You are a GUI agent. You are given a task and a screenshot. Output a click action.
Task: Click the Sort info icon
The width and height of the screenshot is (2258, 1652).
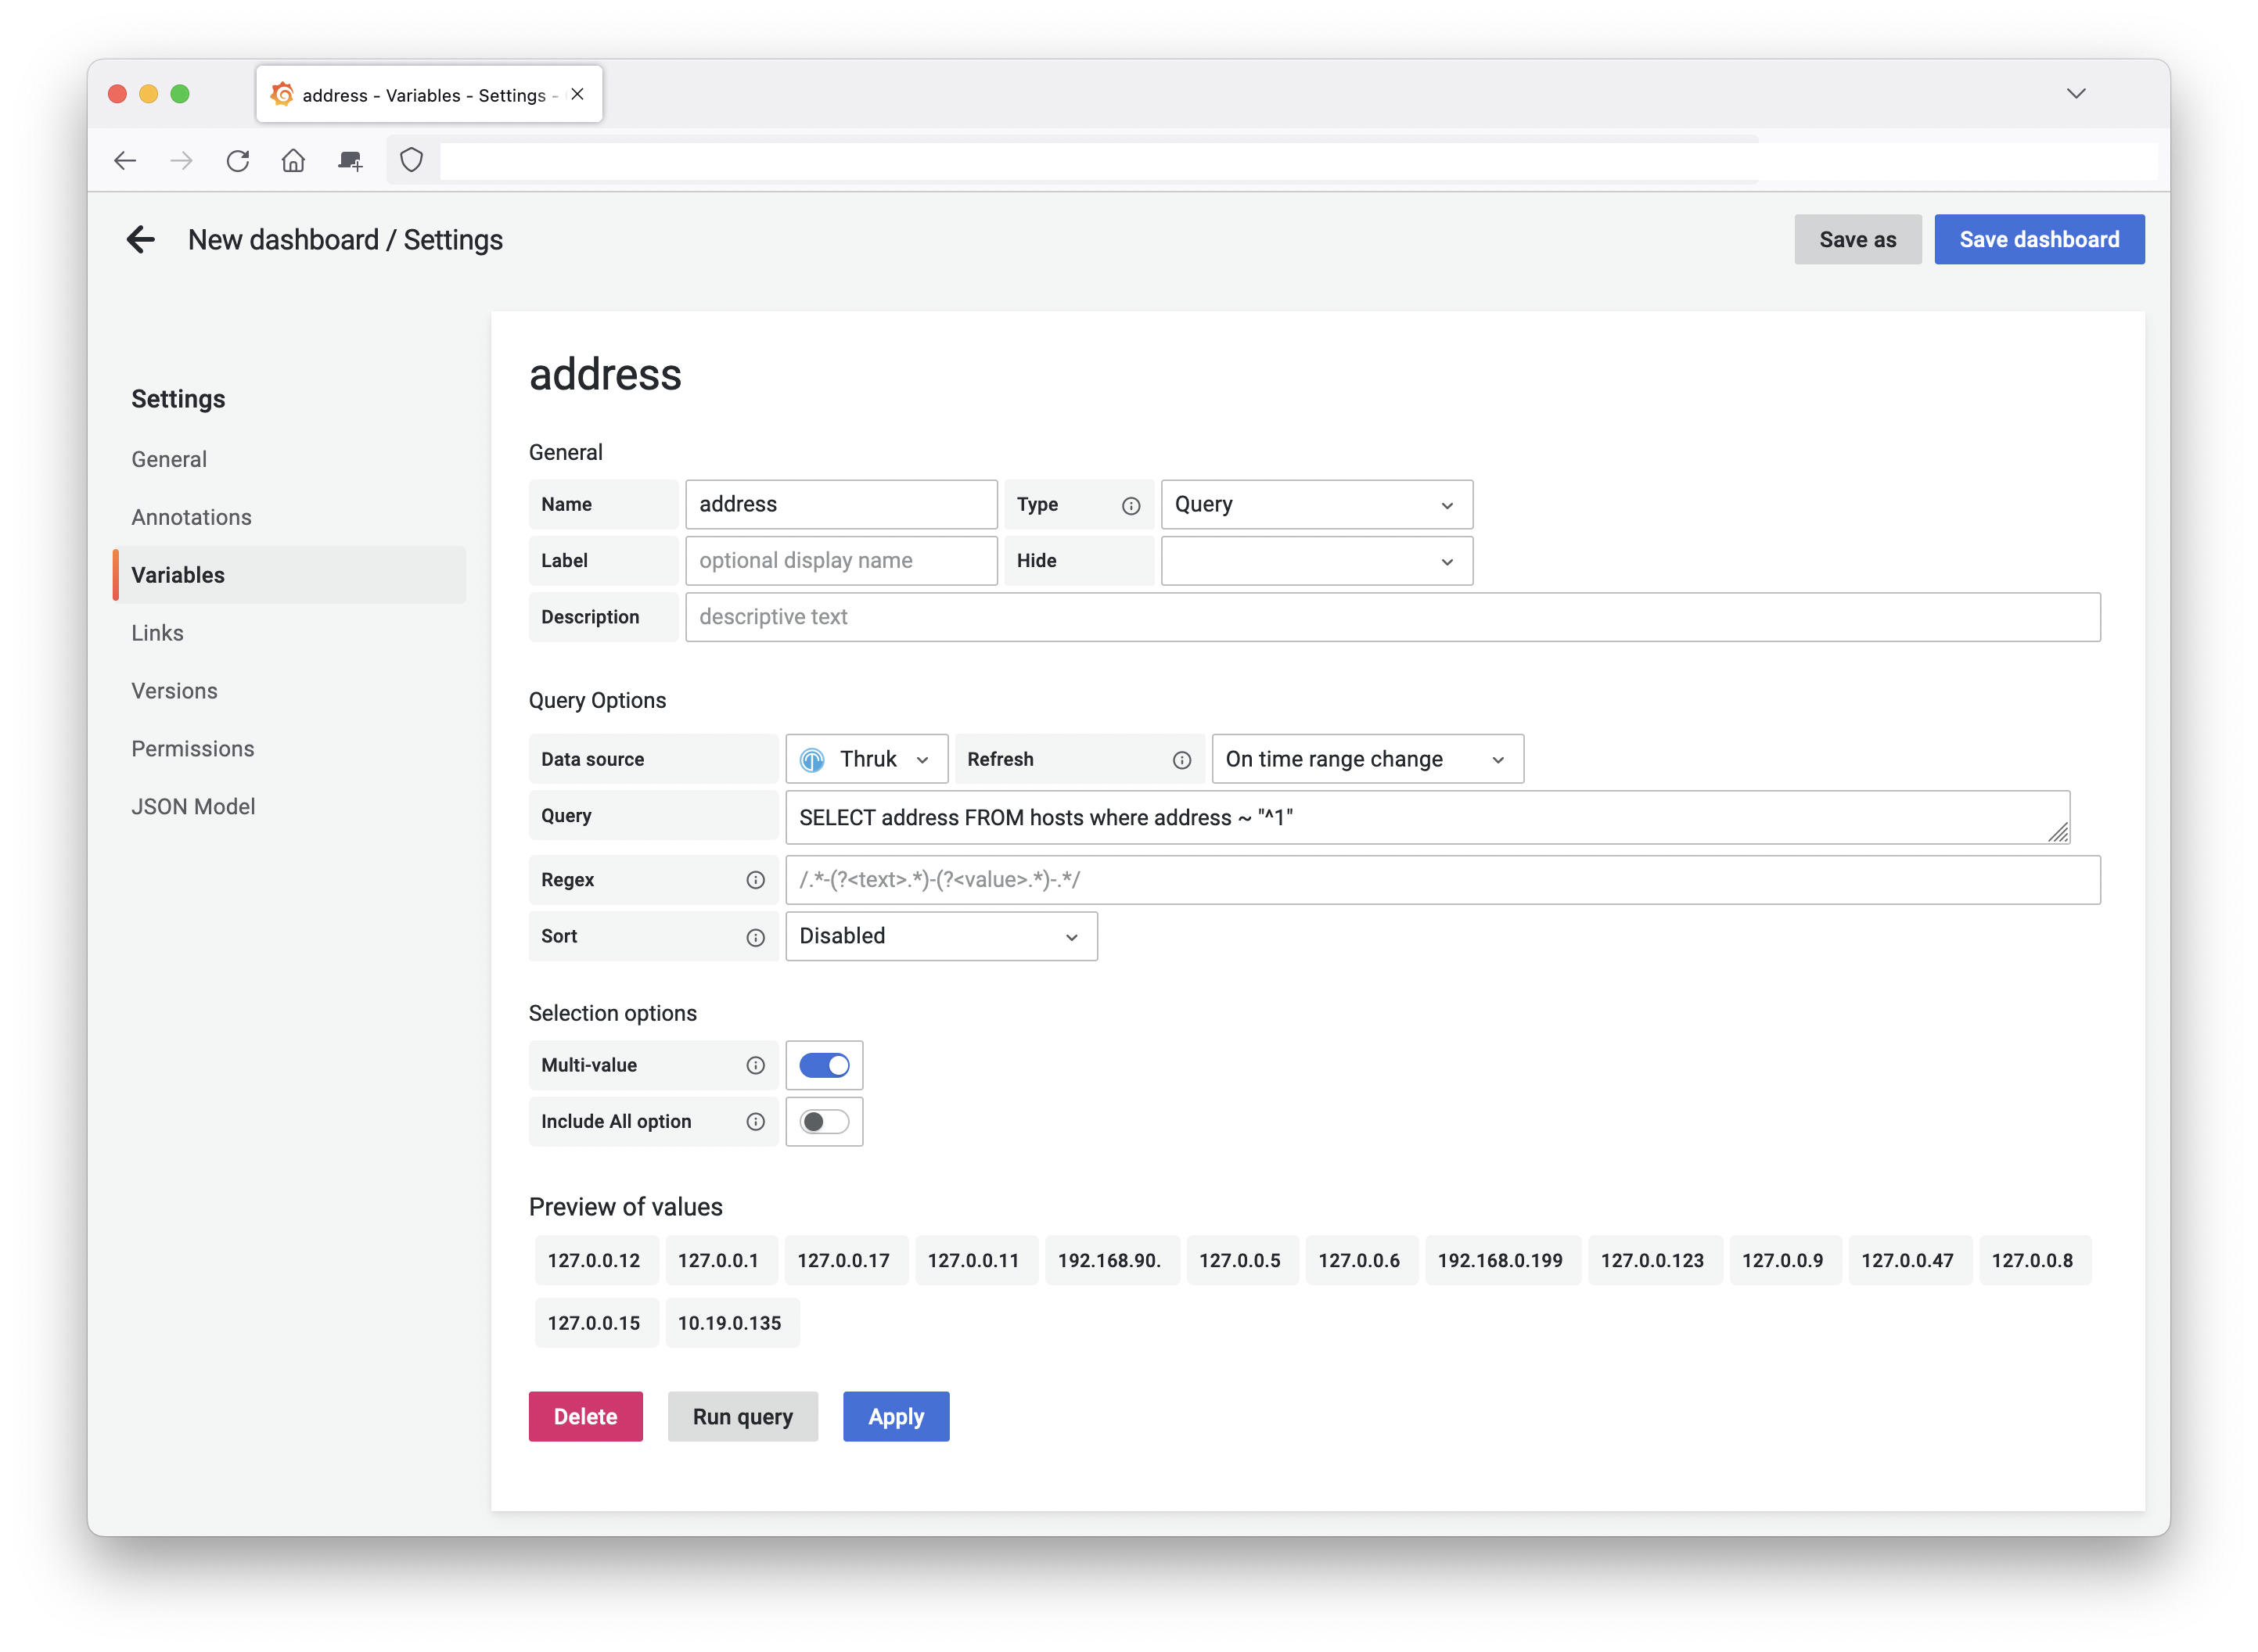pyautogui.click(x=755, y=937)
